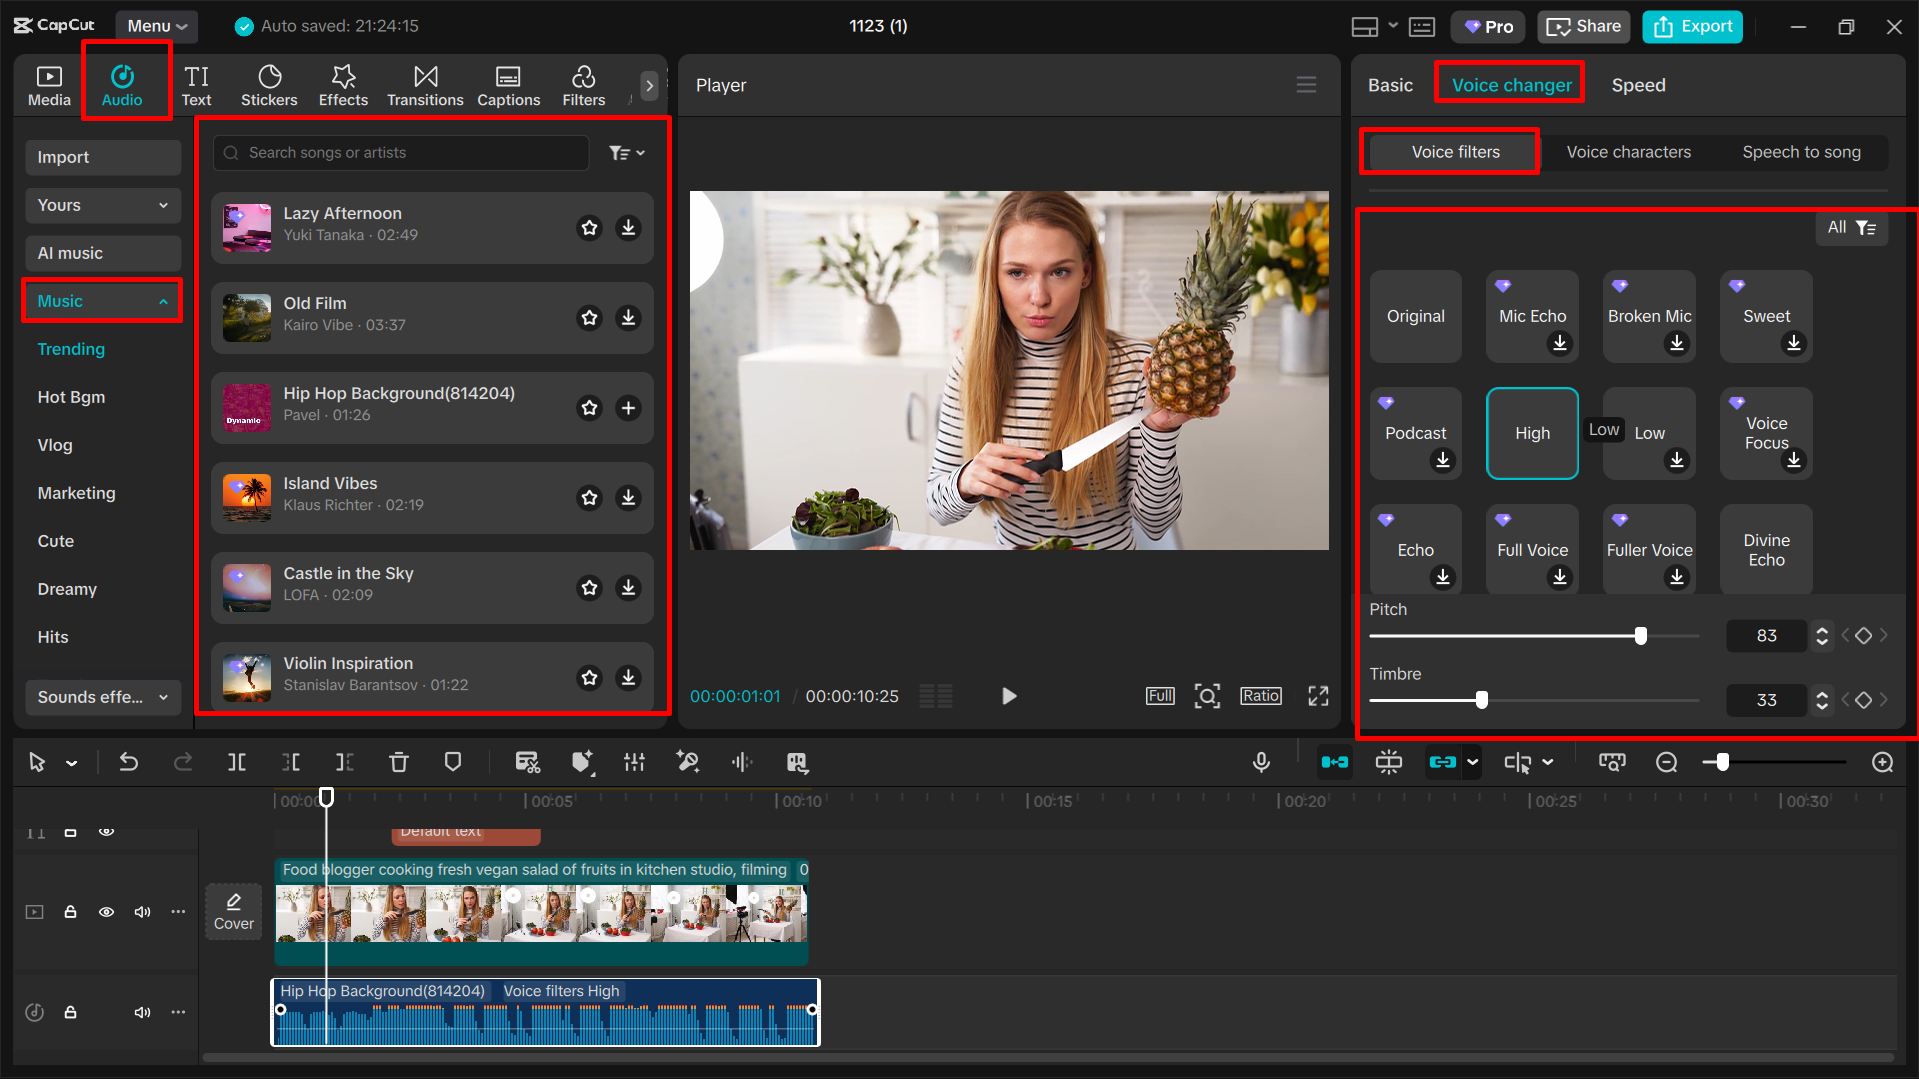Adjust the Timbre slider
Screen dimensions: 1919x1079
[1482, 700]
